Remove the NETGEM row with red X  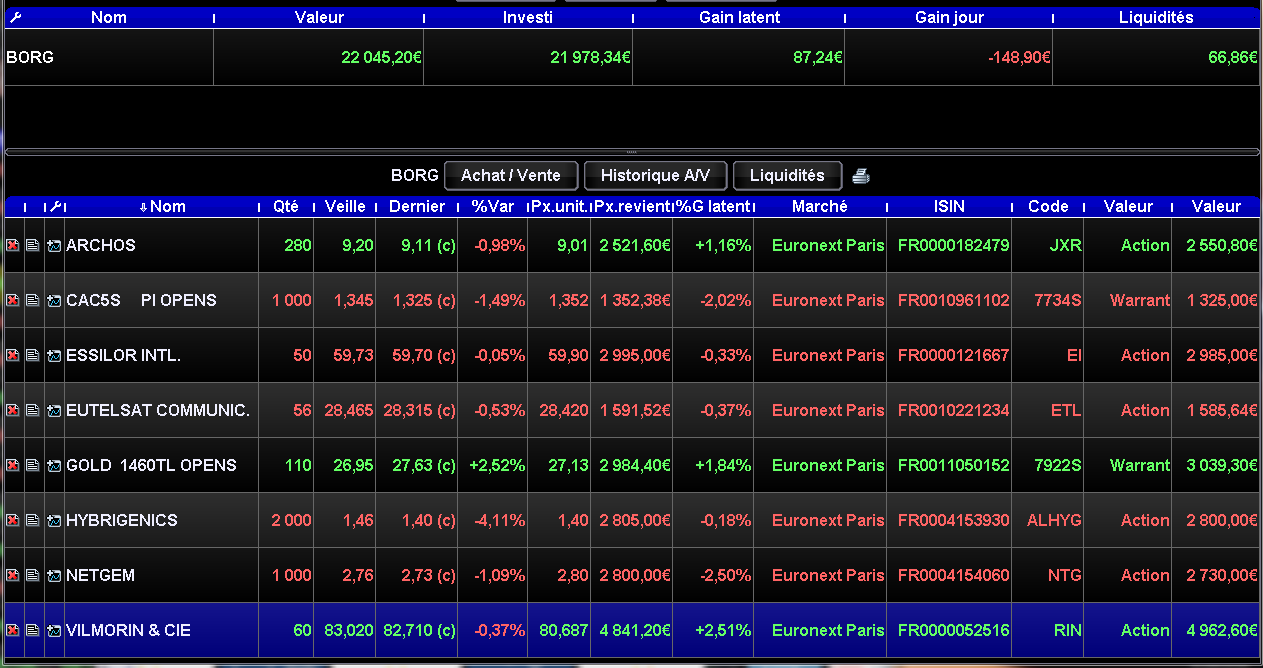[x=13, y=575]
